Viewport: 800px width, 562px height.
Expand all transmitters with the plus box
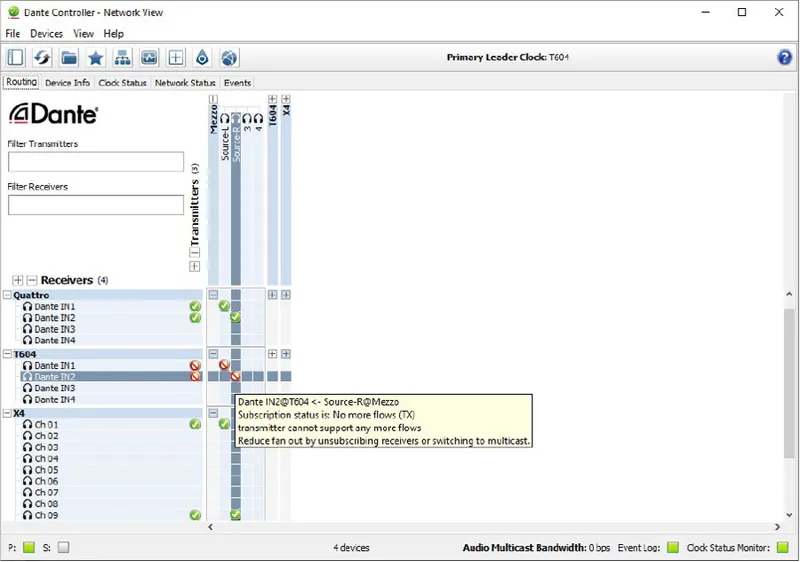pyautogui.click(x=194, y=266)
